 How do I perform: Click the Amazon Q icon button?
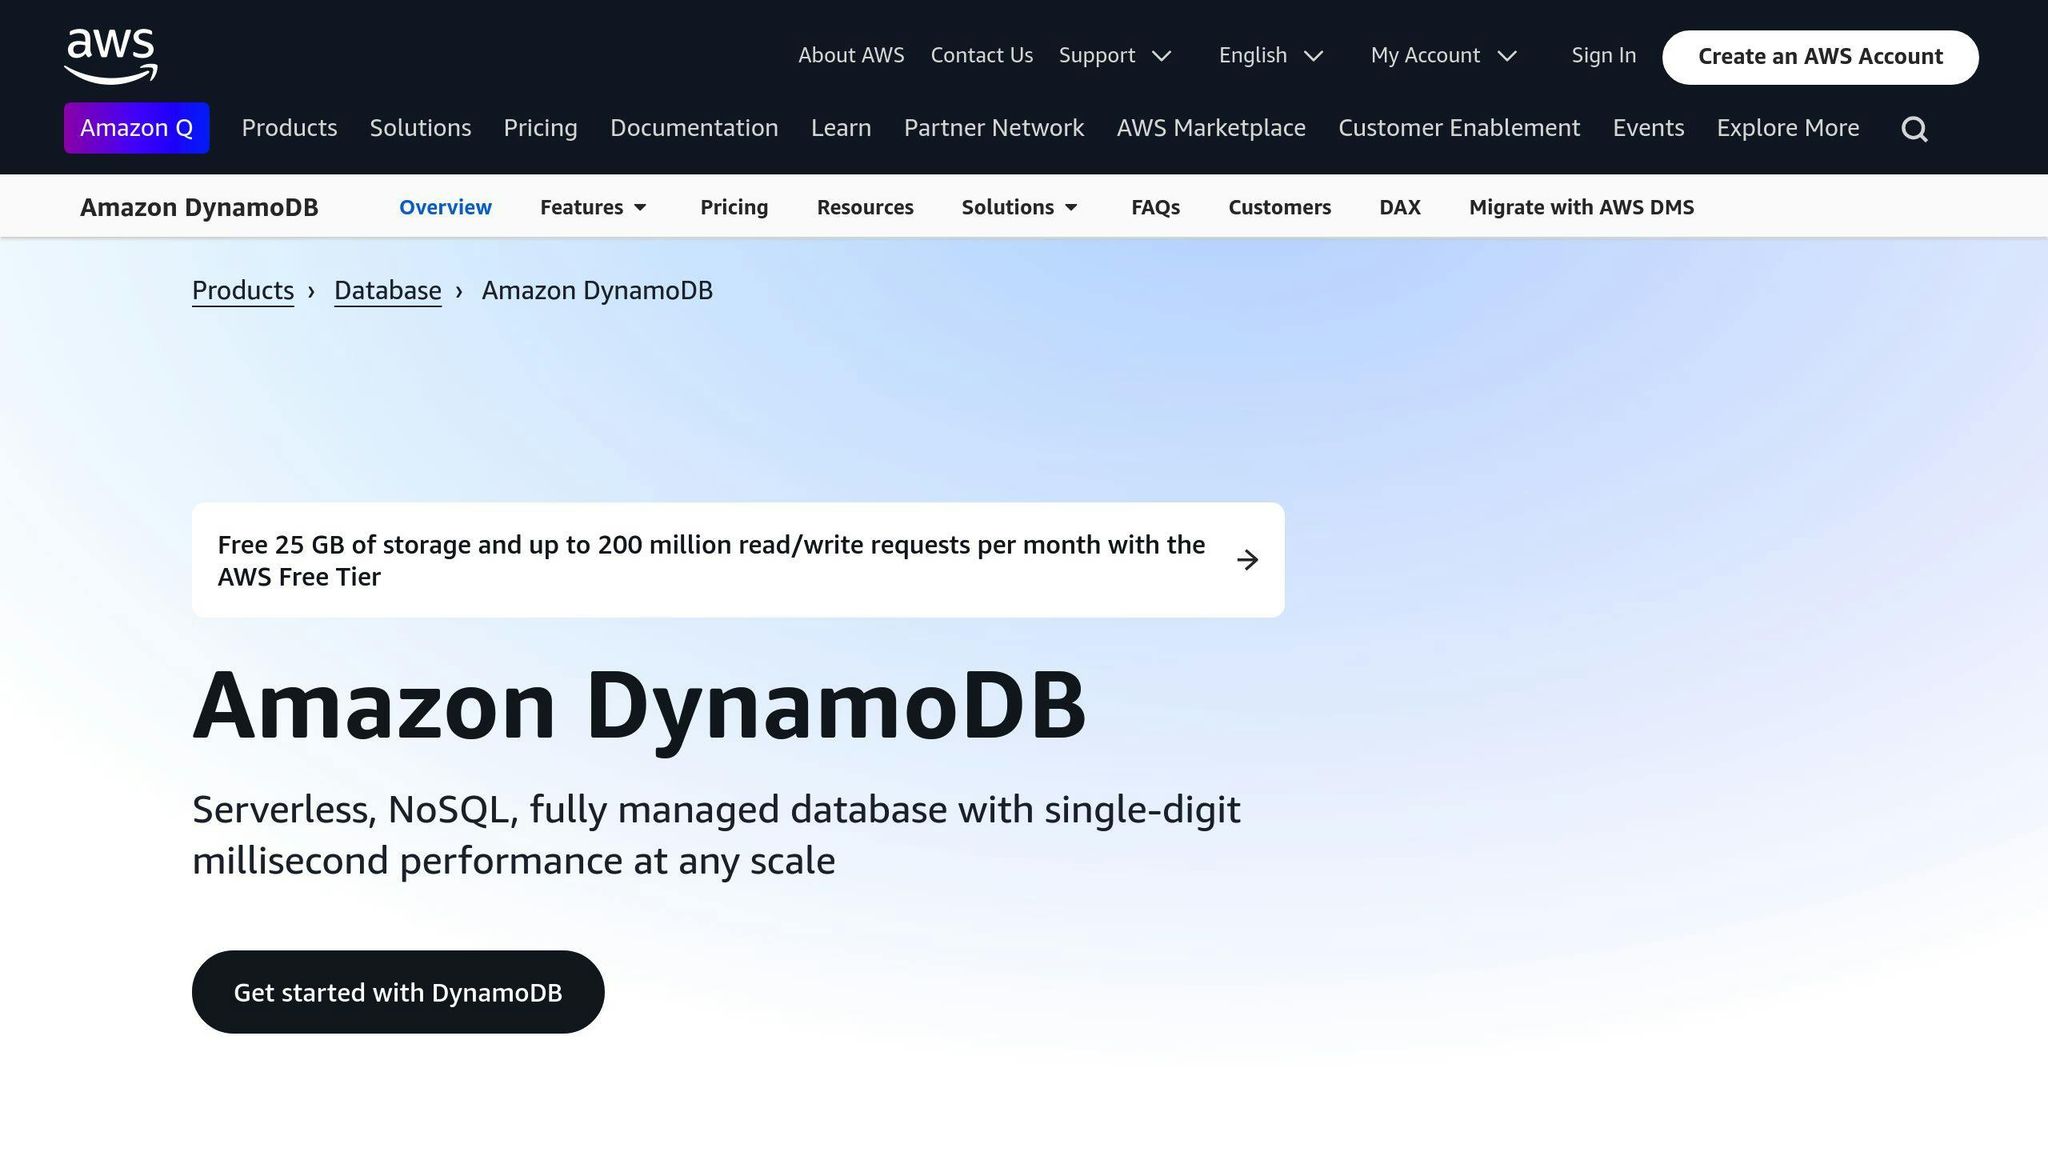(x=136, y=128)
